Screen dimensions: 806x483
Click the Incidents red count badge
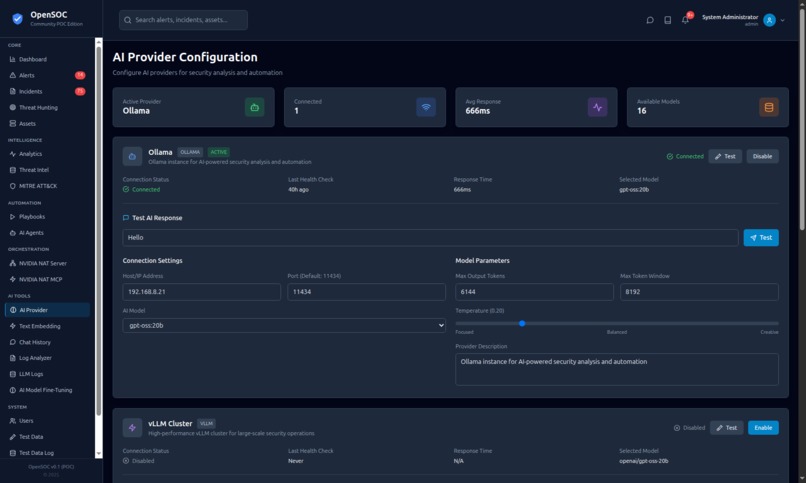pyautogui.click(x=80, y=91)
